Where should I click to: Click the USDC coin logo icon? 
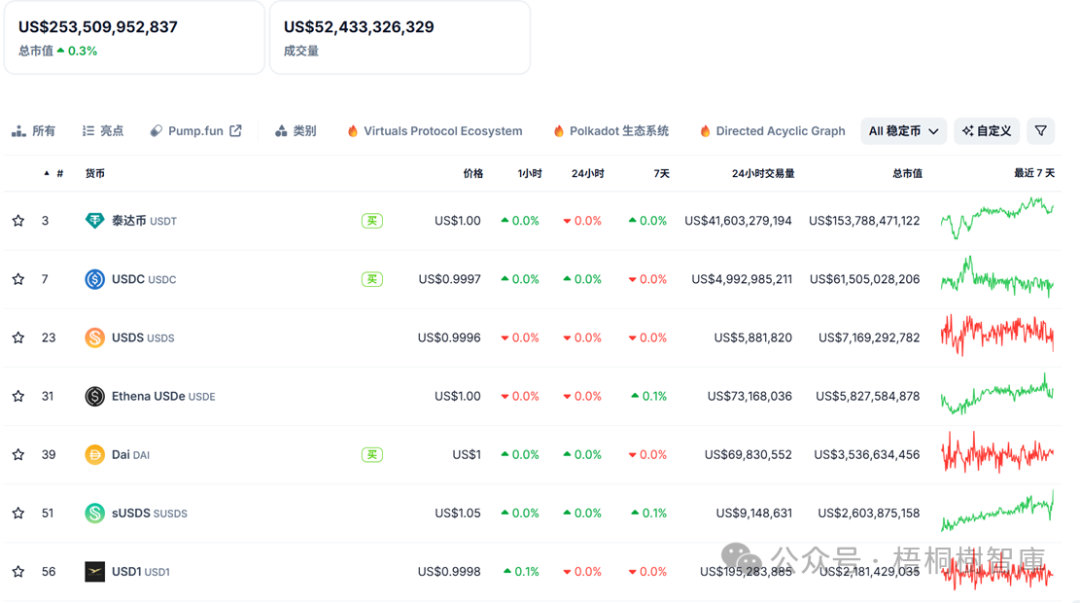tap(95, 279)
